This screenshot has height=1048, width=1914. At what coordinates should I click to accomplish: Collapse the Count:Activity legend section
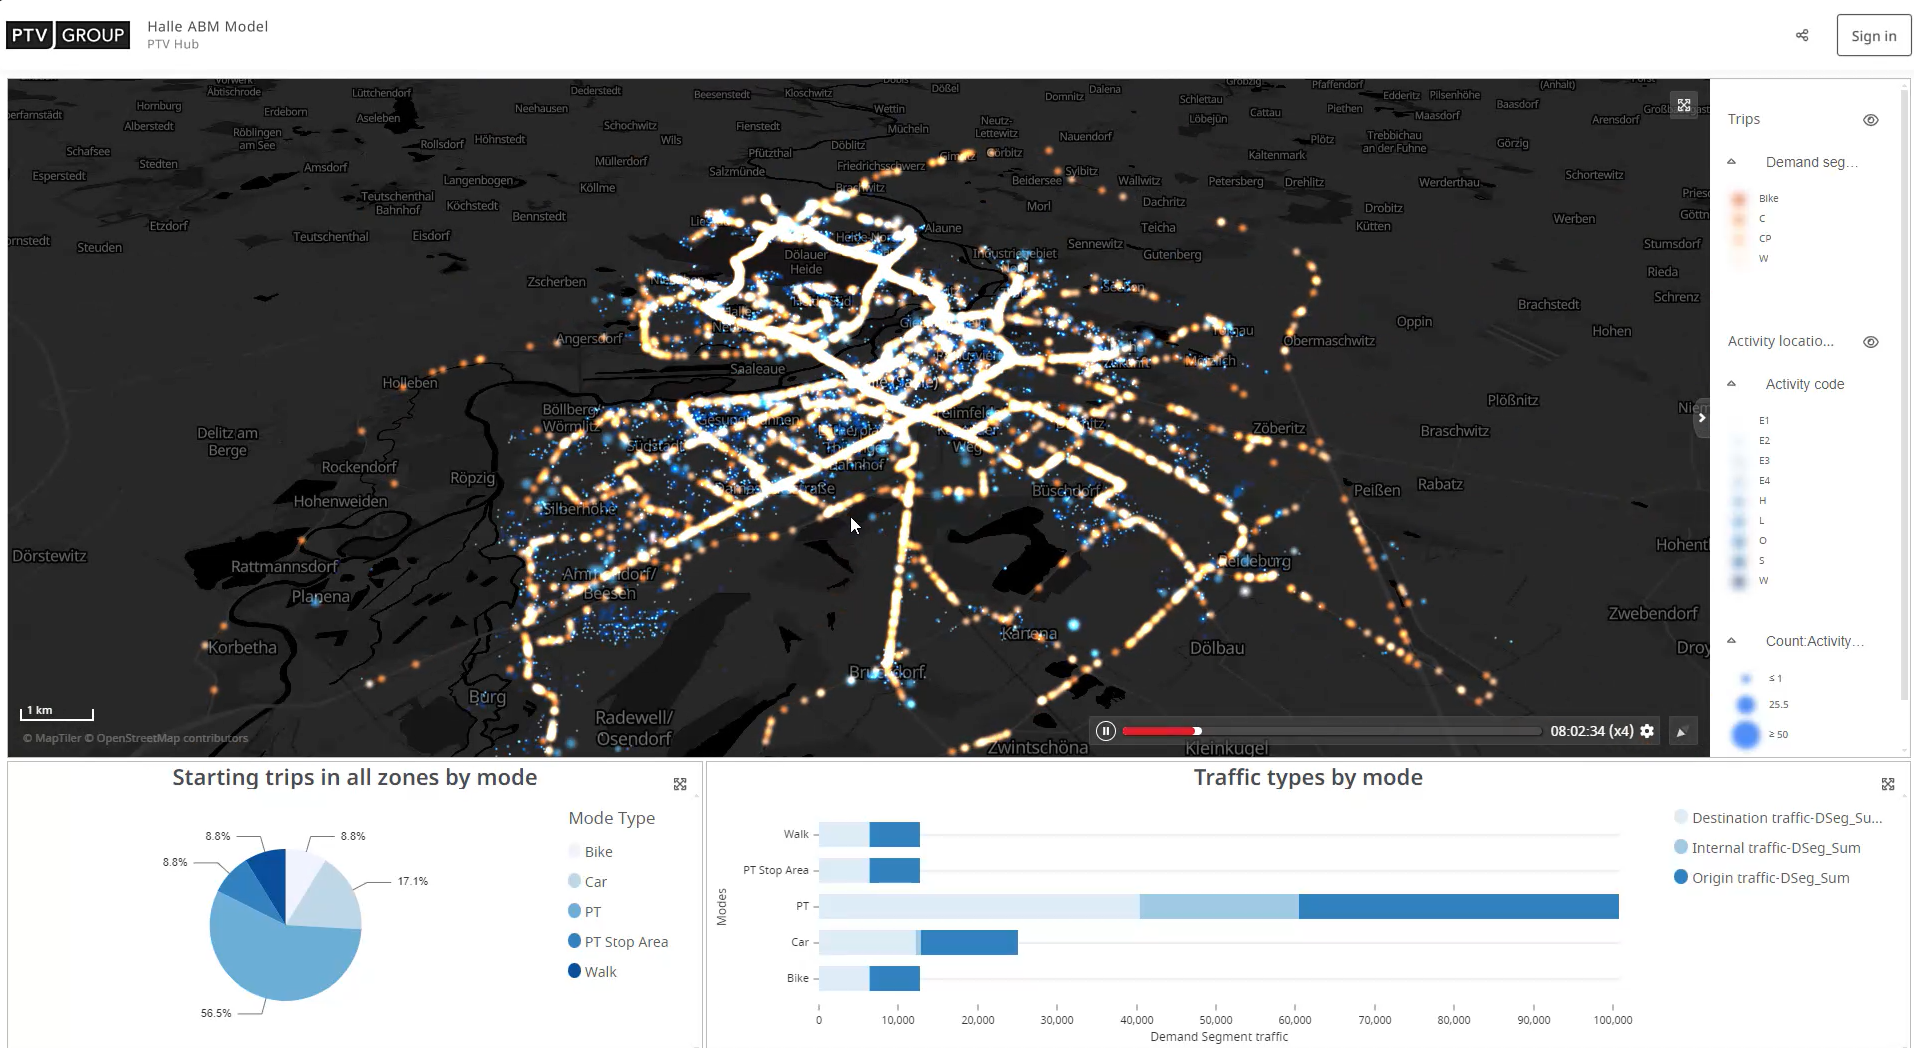pos(1733,641)
